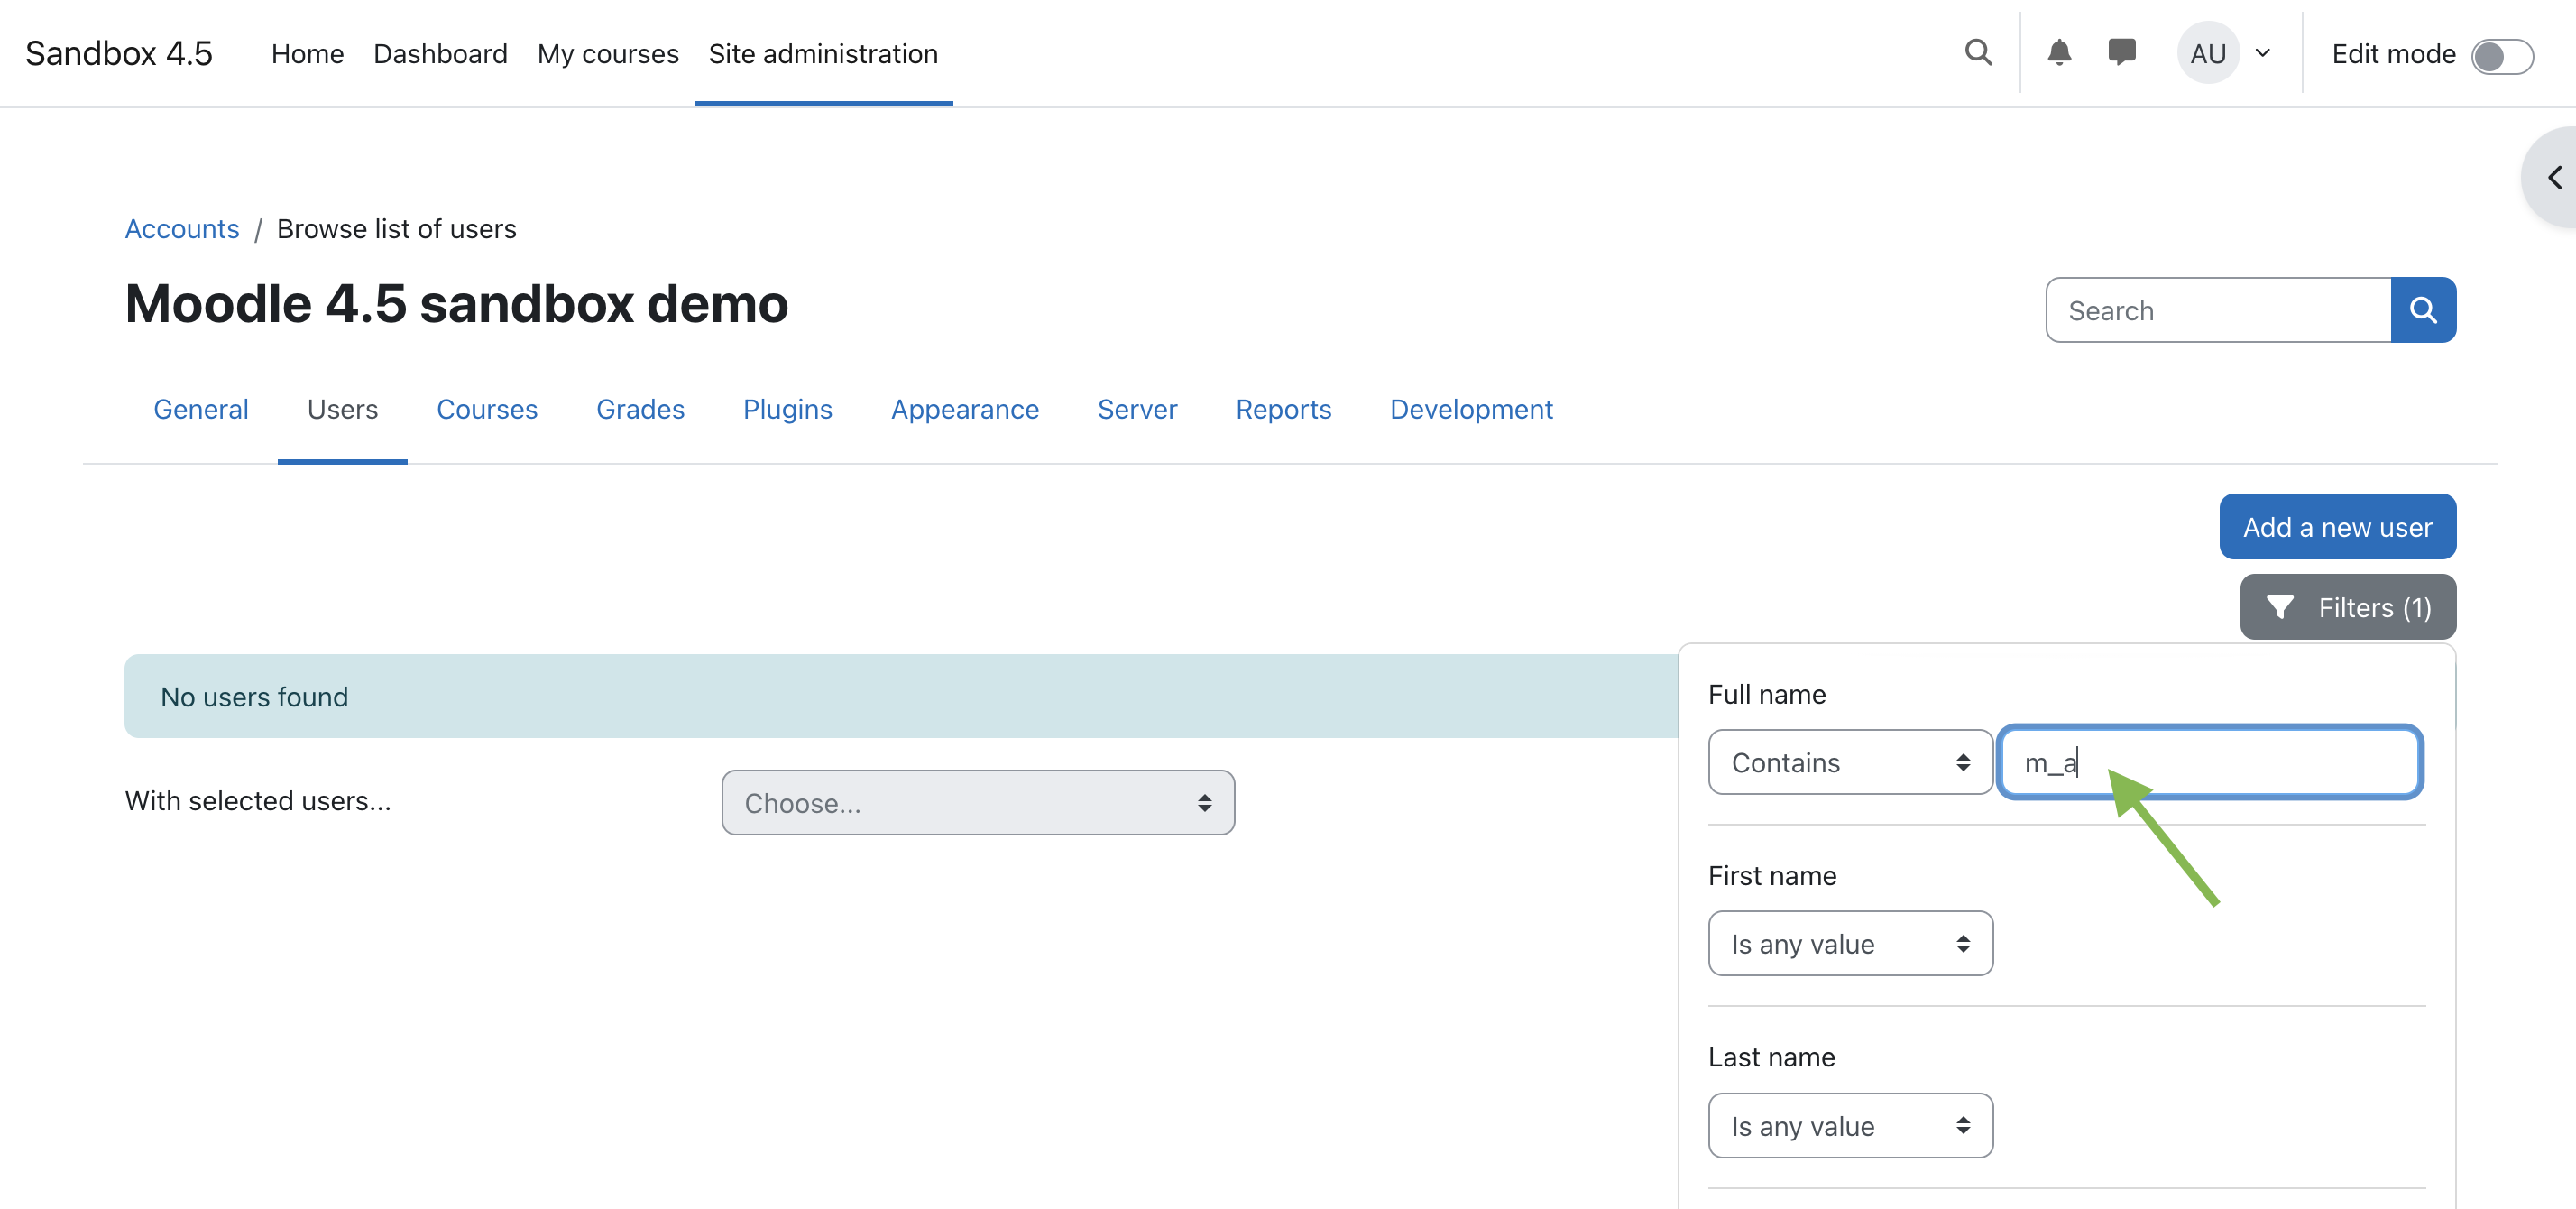Open My courses in the navbar

coord(608,53)
